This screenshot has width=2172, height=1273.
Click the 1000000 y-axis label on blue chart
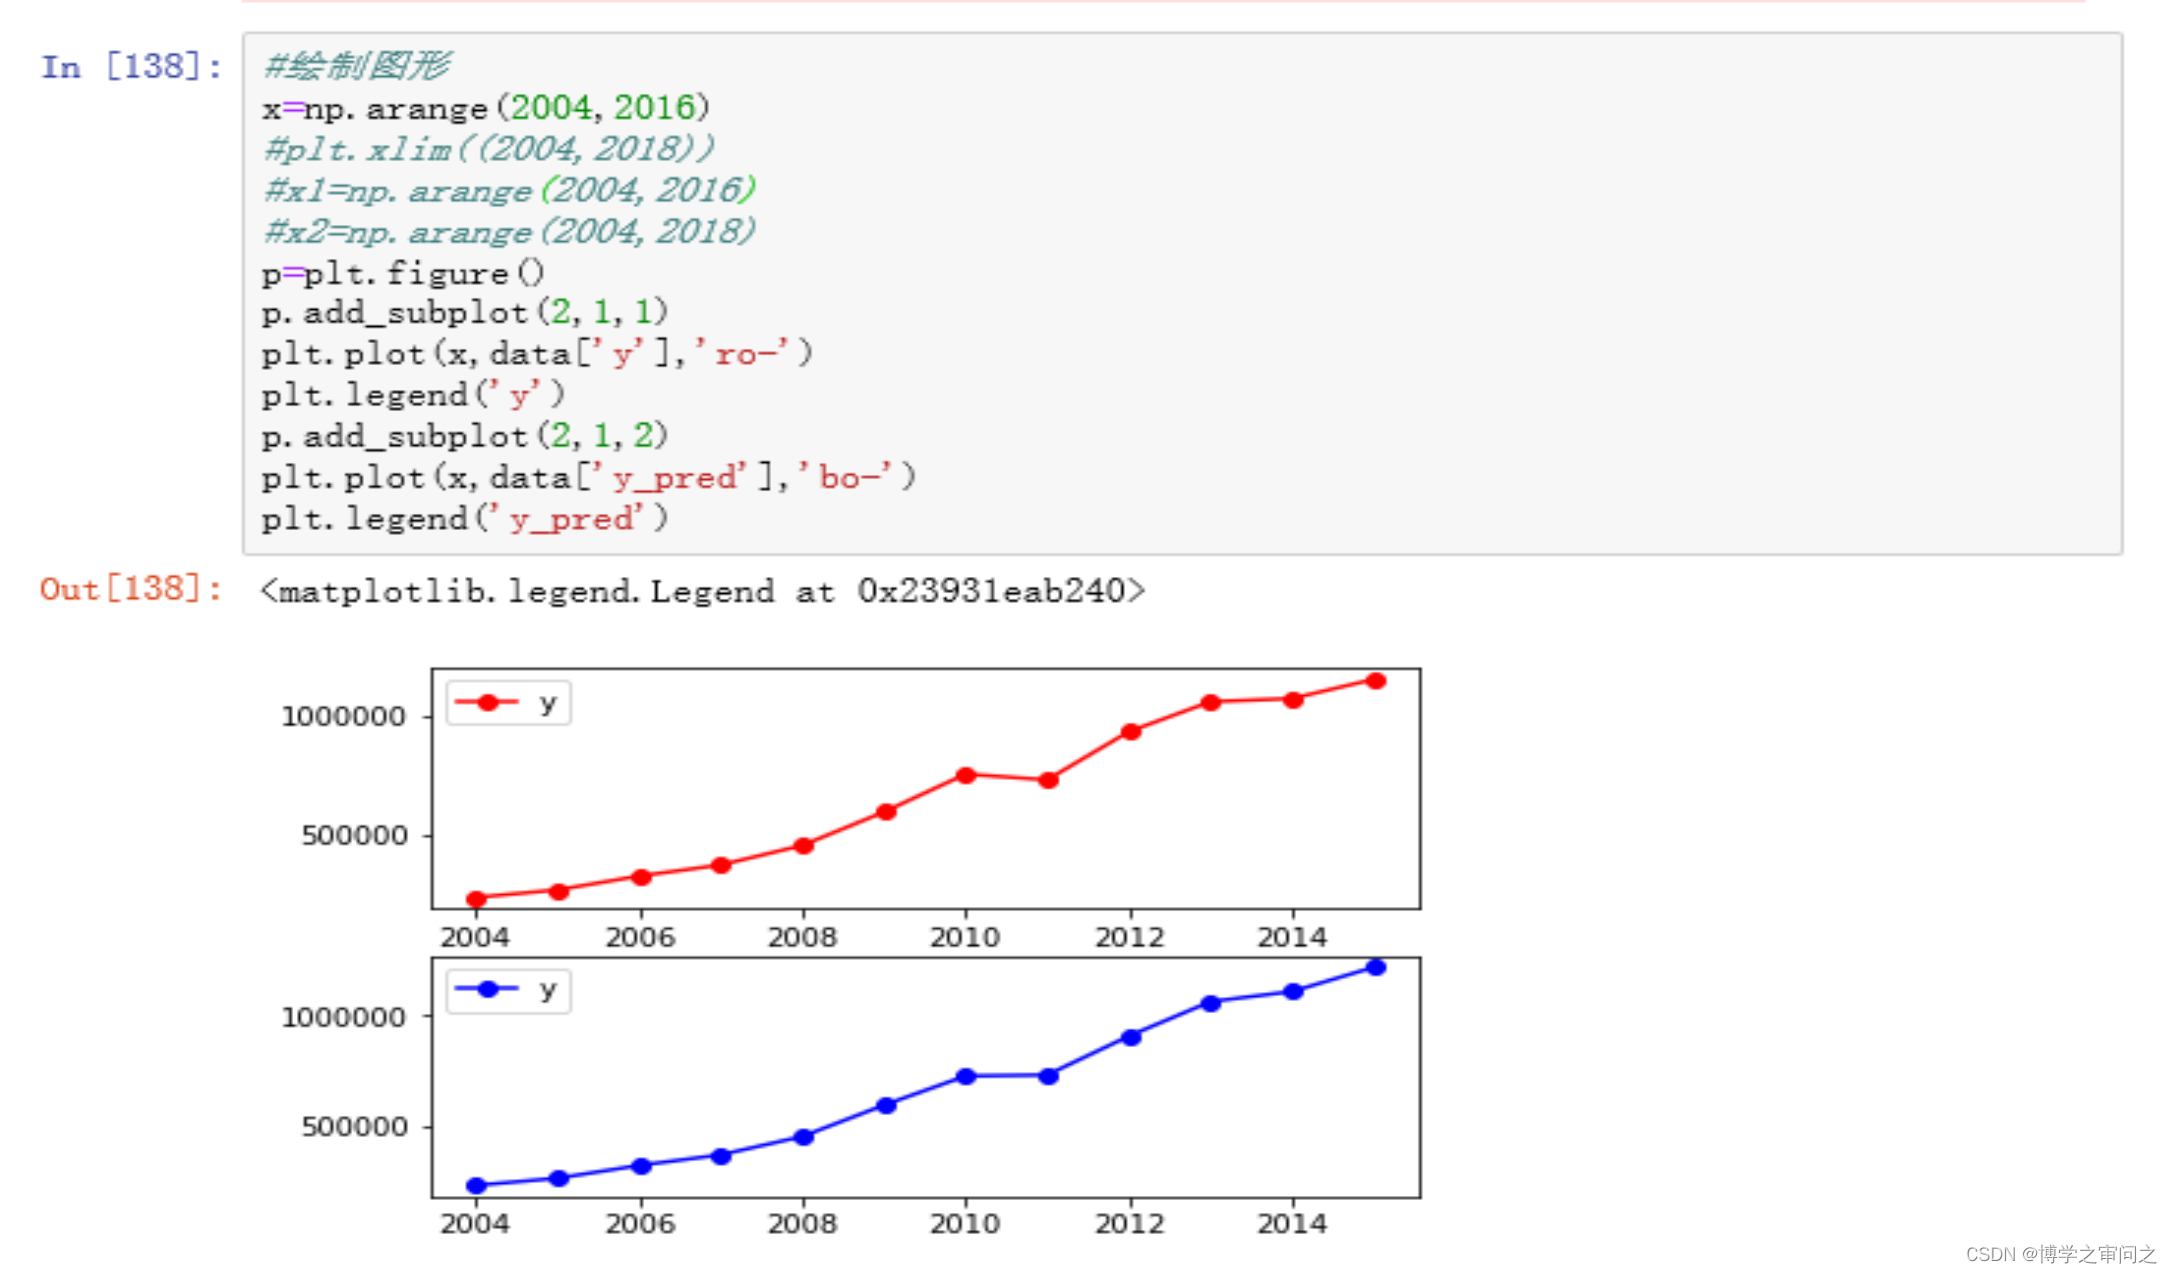tap(344, 1017)
